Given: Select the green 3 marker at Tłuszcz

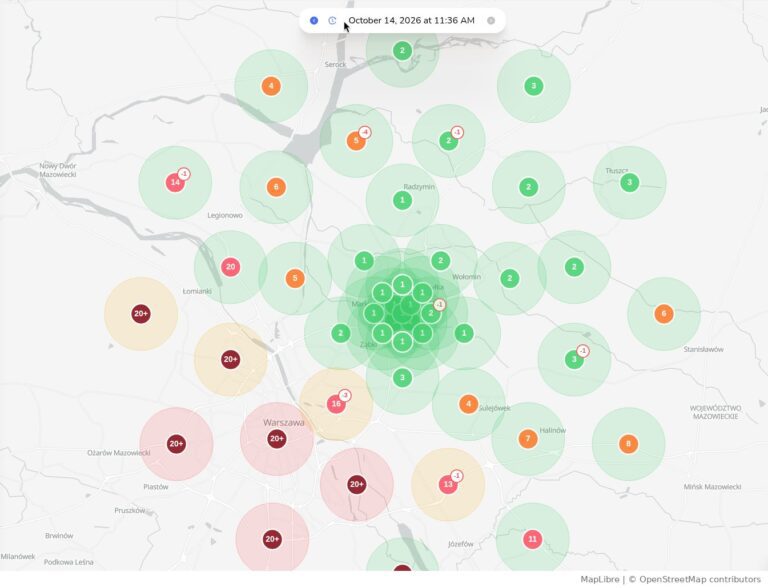Looking at the screenshot, I should [x=629, y=183].
